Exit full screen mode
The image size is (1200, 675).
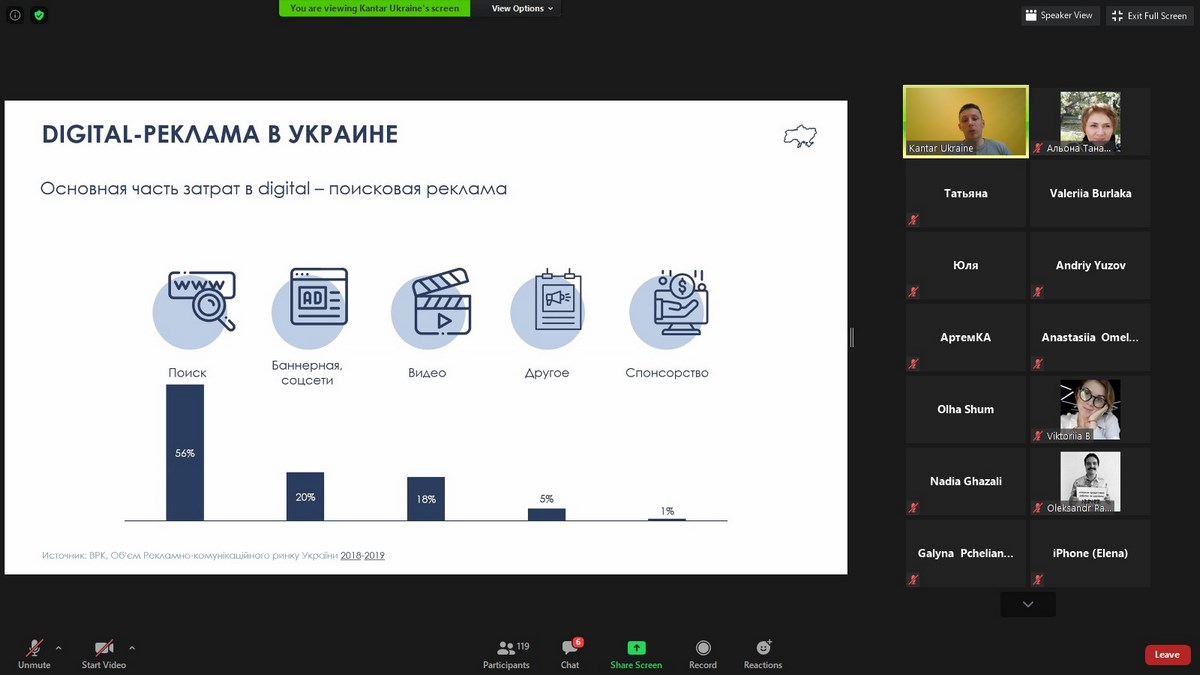coord(1149,16)
